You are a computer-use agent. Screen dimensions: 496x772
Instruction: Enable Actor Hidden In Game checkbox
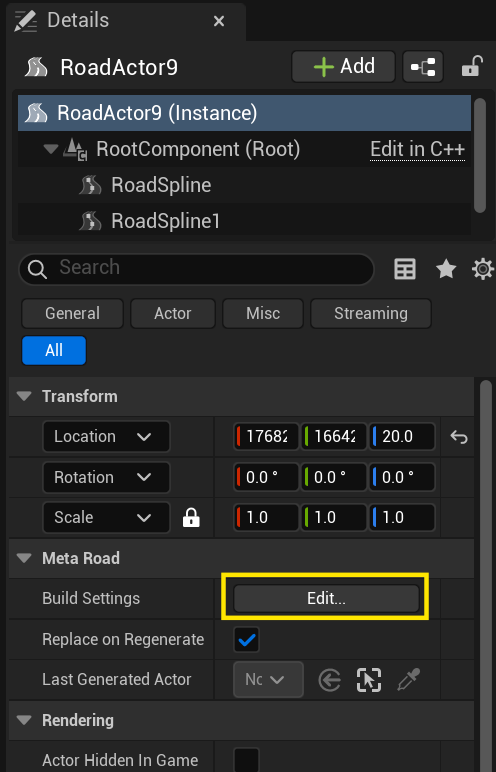(246, 760)
